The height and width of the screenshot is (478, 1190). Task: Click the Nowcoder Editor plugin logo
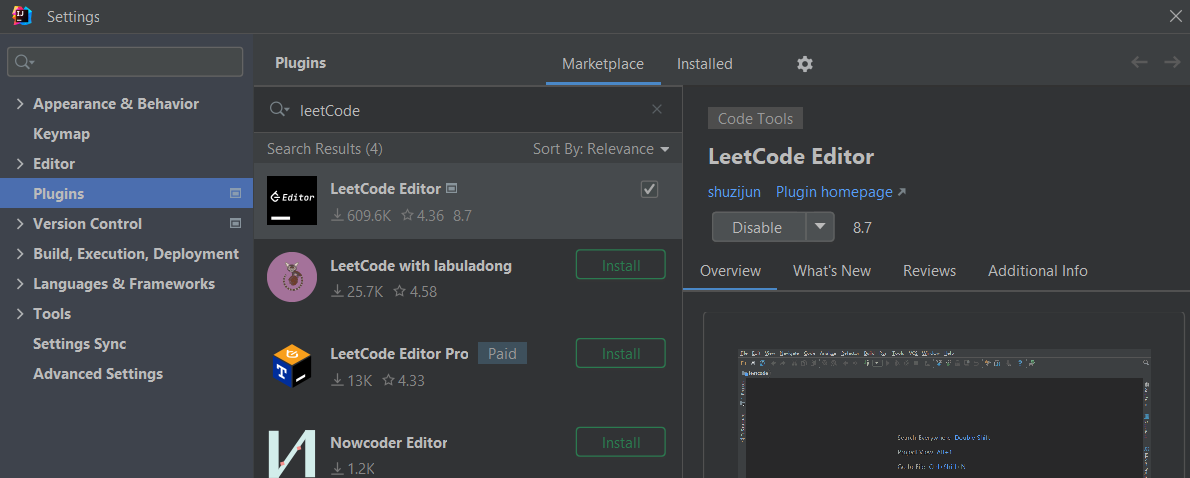click(x=291, y=454)
